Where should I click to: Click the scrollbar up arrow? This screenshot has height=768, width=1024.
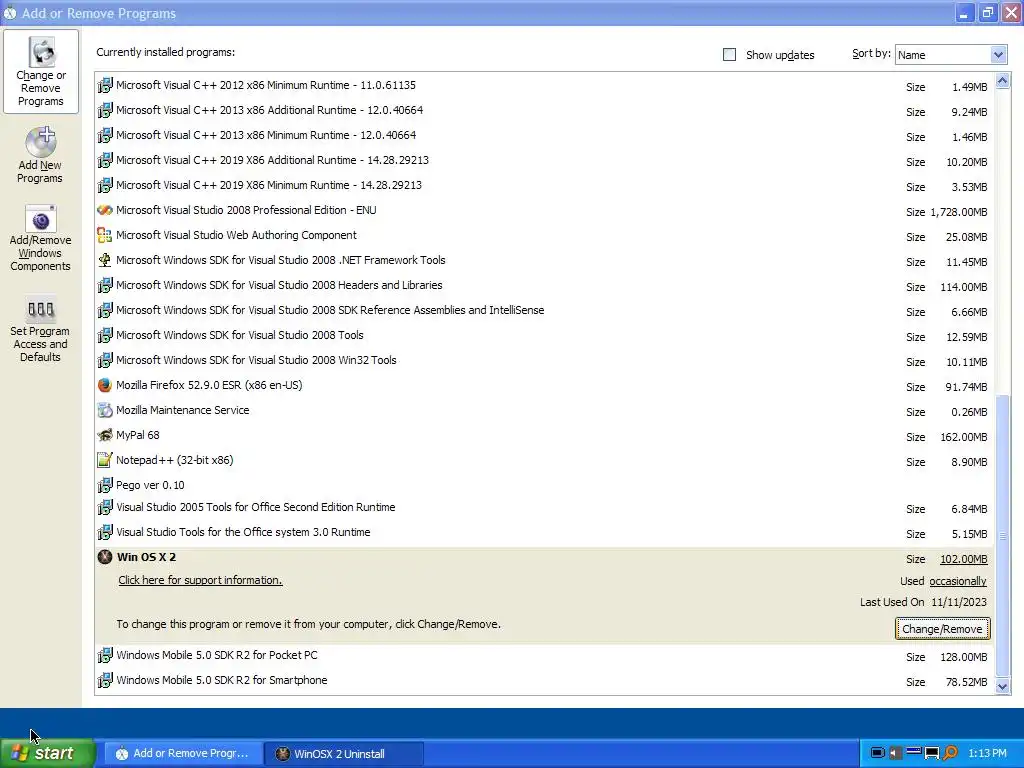1002,81
